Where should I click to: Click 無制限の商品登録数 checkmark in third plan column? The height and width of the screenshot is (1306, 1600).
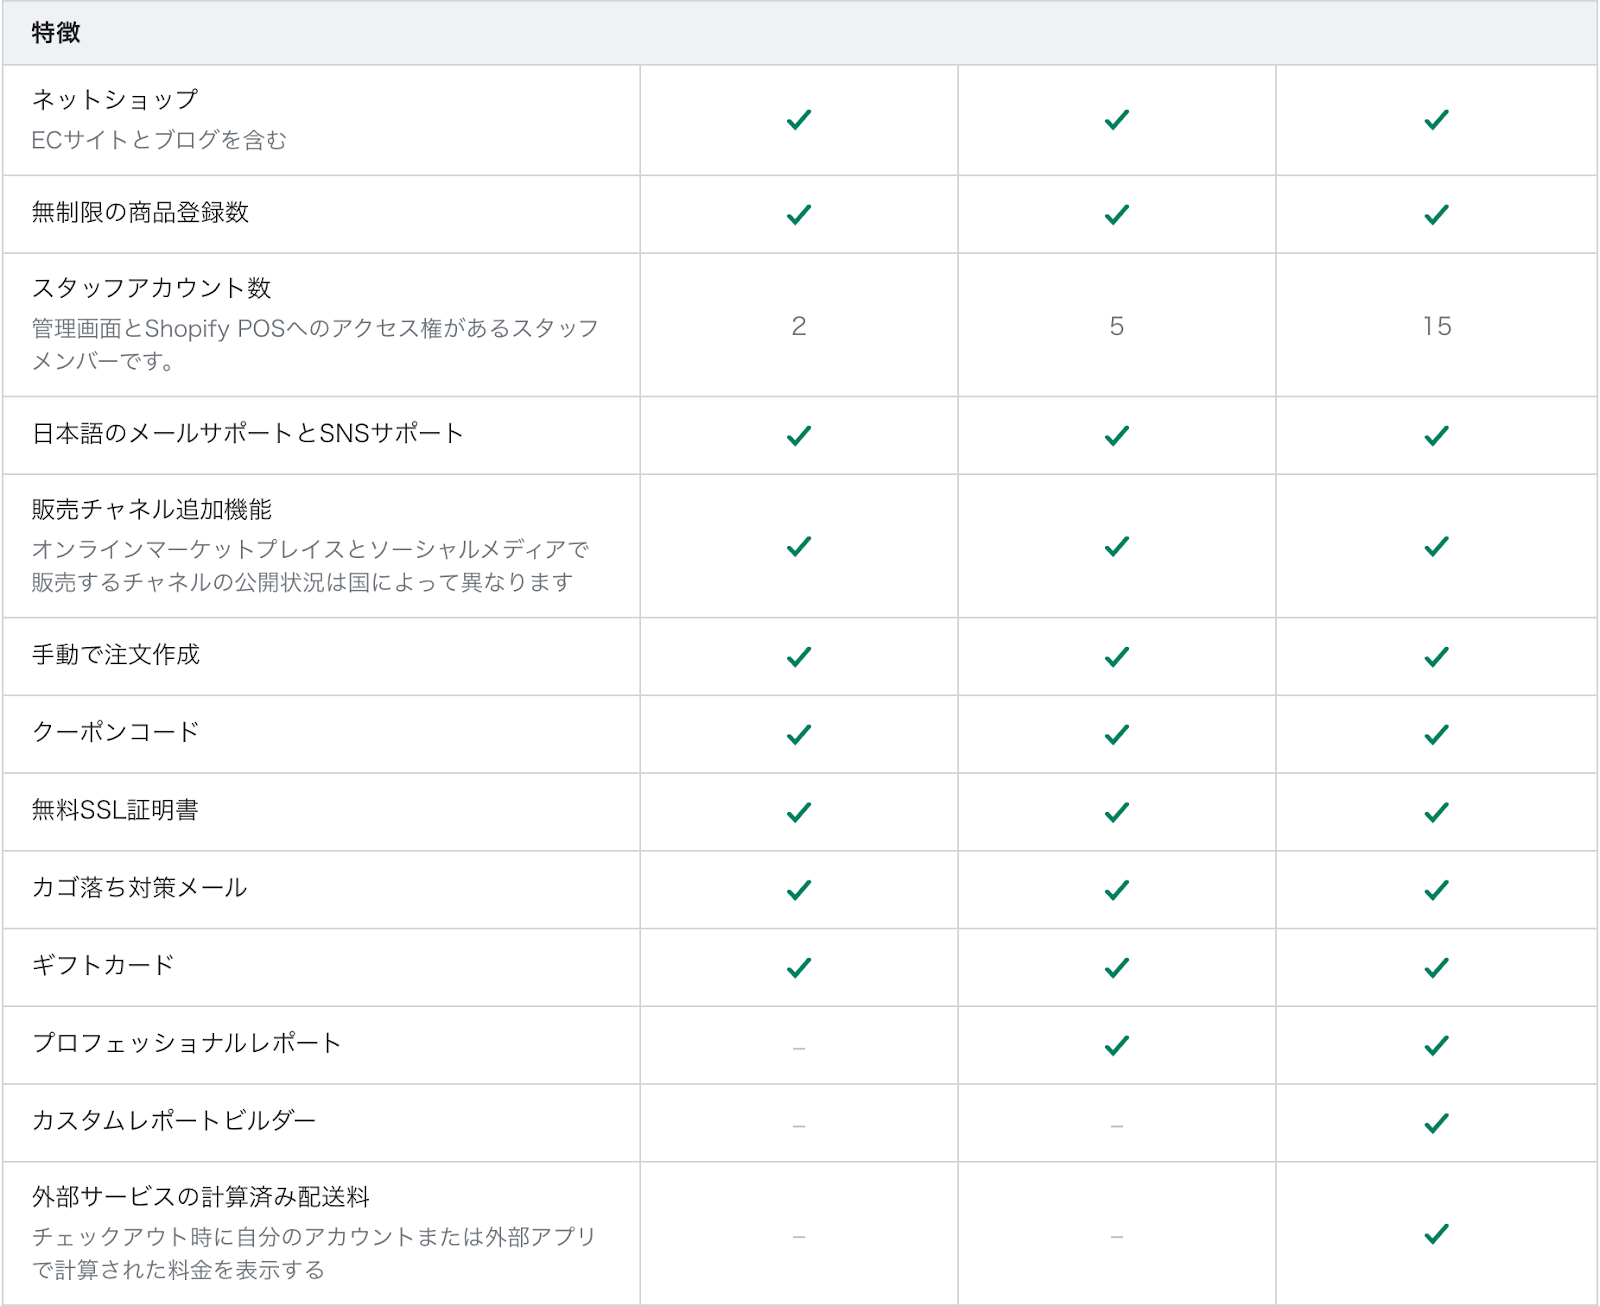(x=1437, y=215)
